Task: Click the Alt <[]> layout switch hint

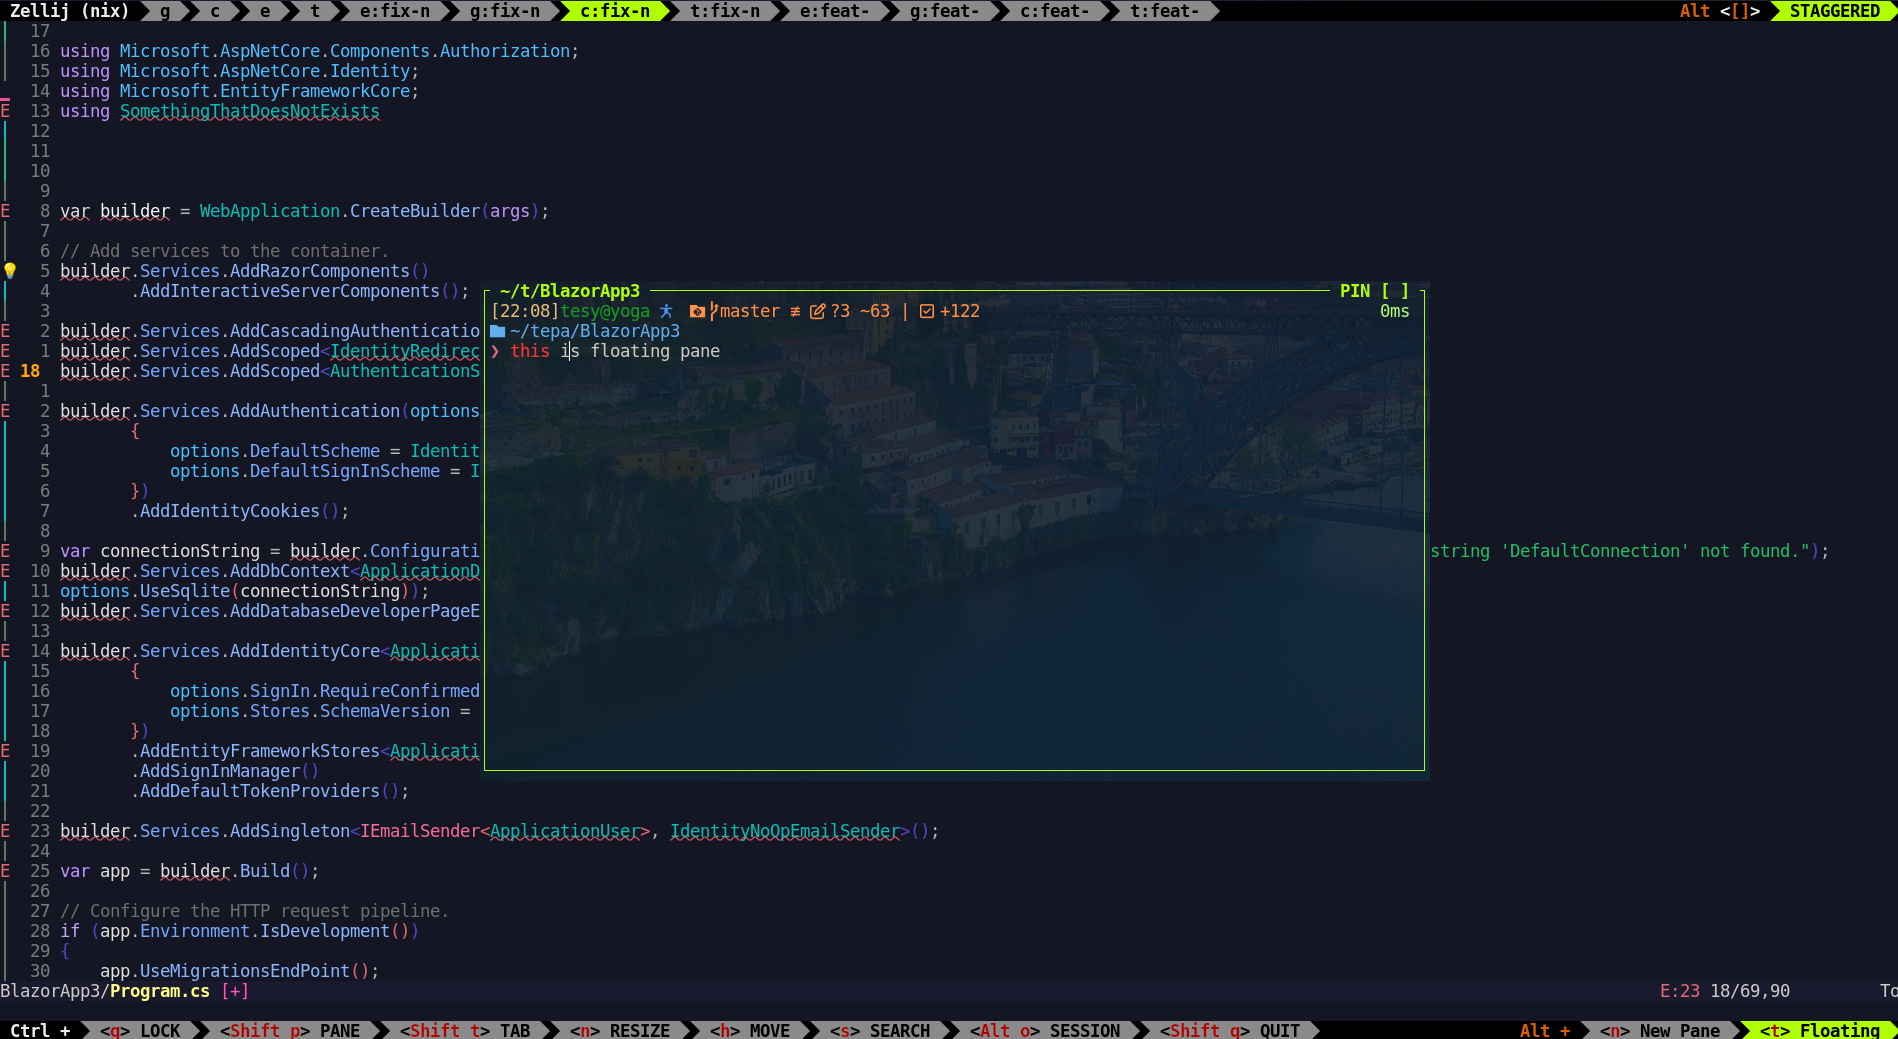Action: [x=1720, y=11]
